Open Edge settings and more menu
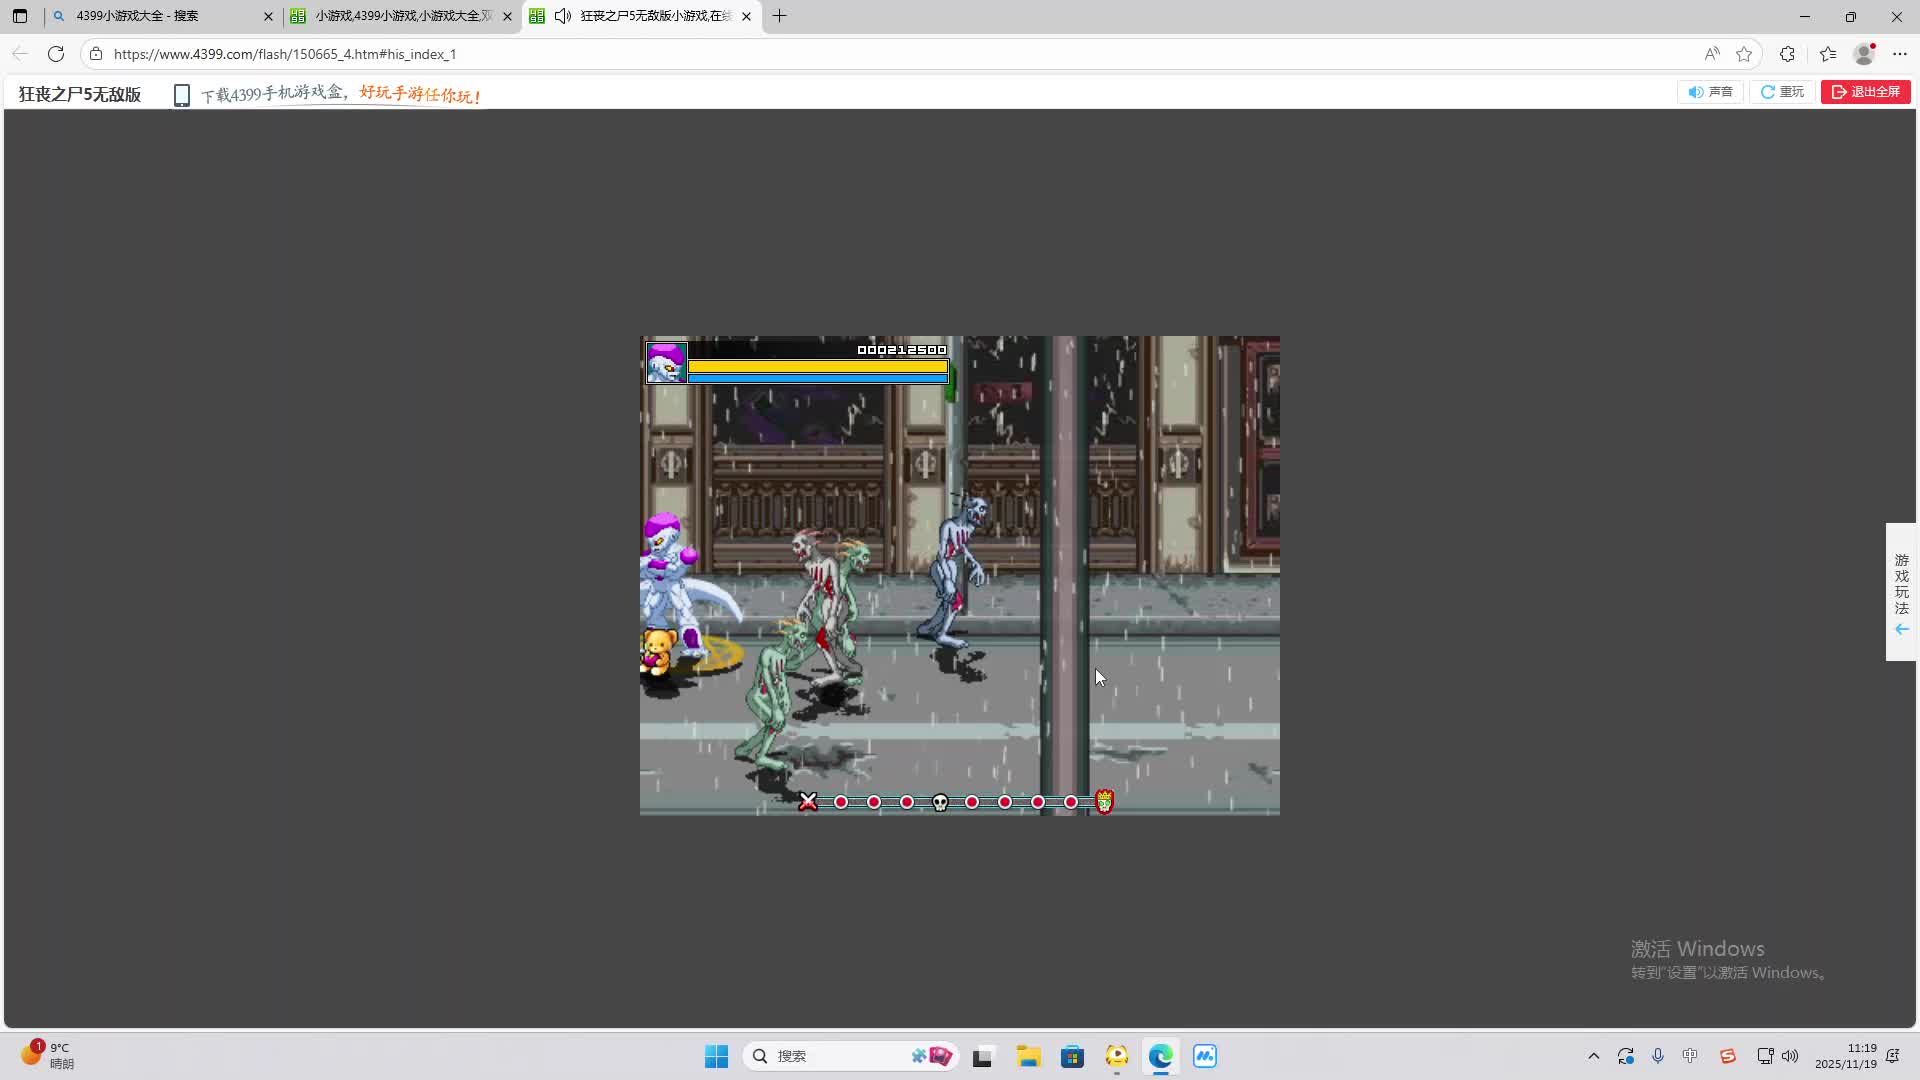The width and height of the screenshot is (1920, 1080). point(1900,54)
